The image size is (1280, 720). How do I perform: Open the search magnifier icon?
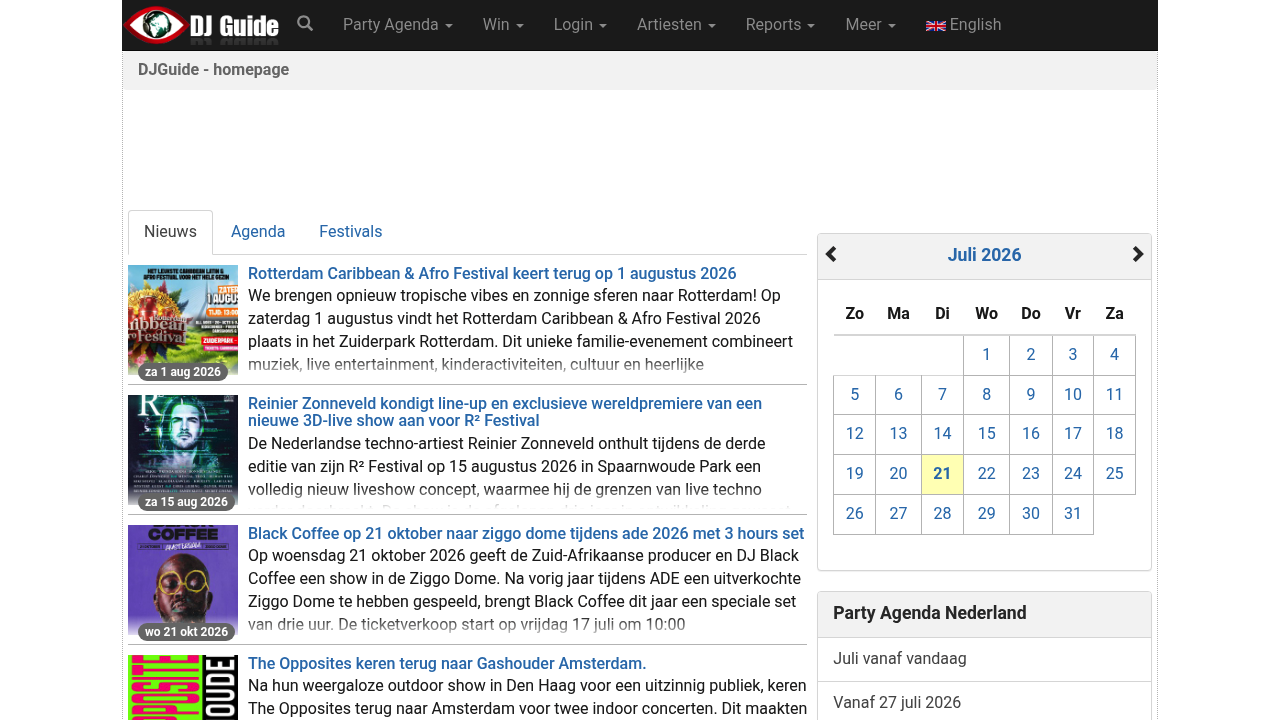[x=305, y=24]
